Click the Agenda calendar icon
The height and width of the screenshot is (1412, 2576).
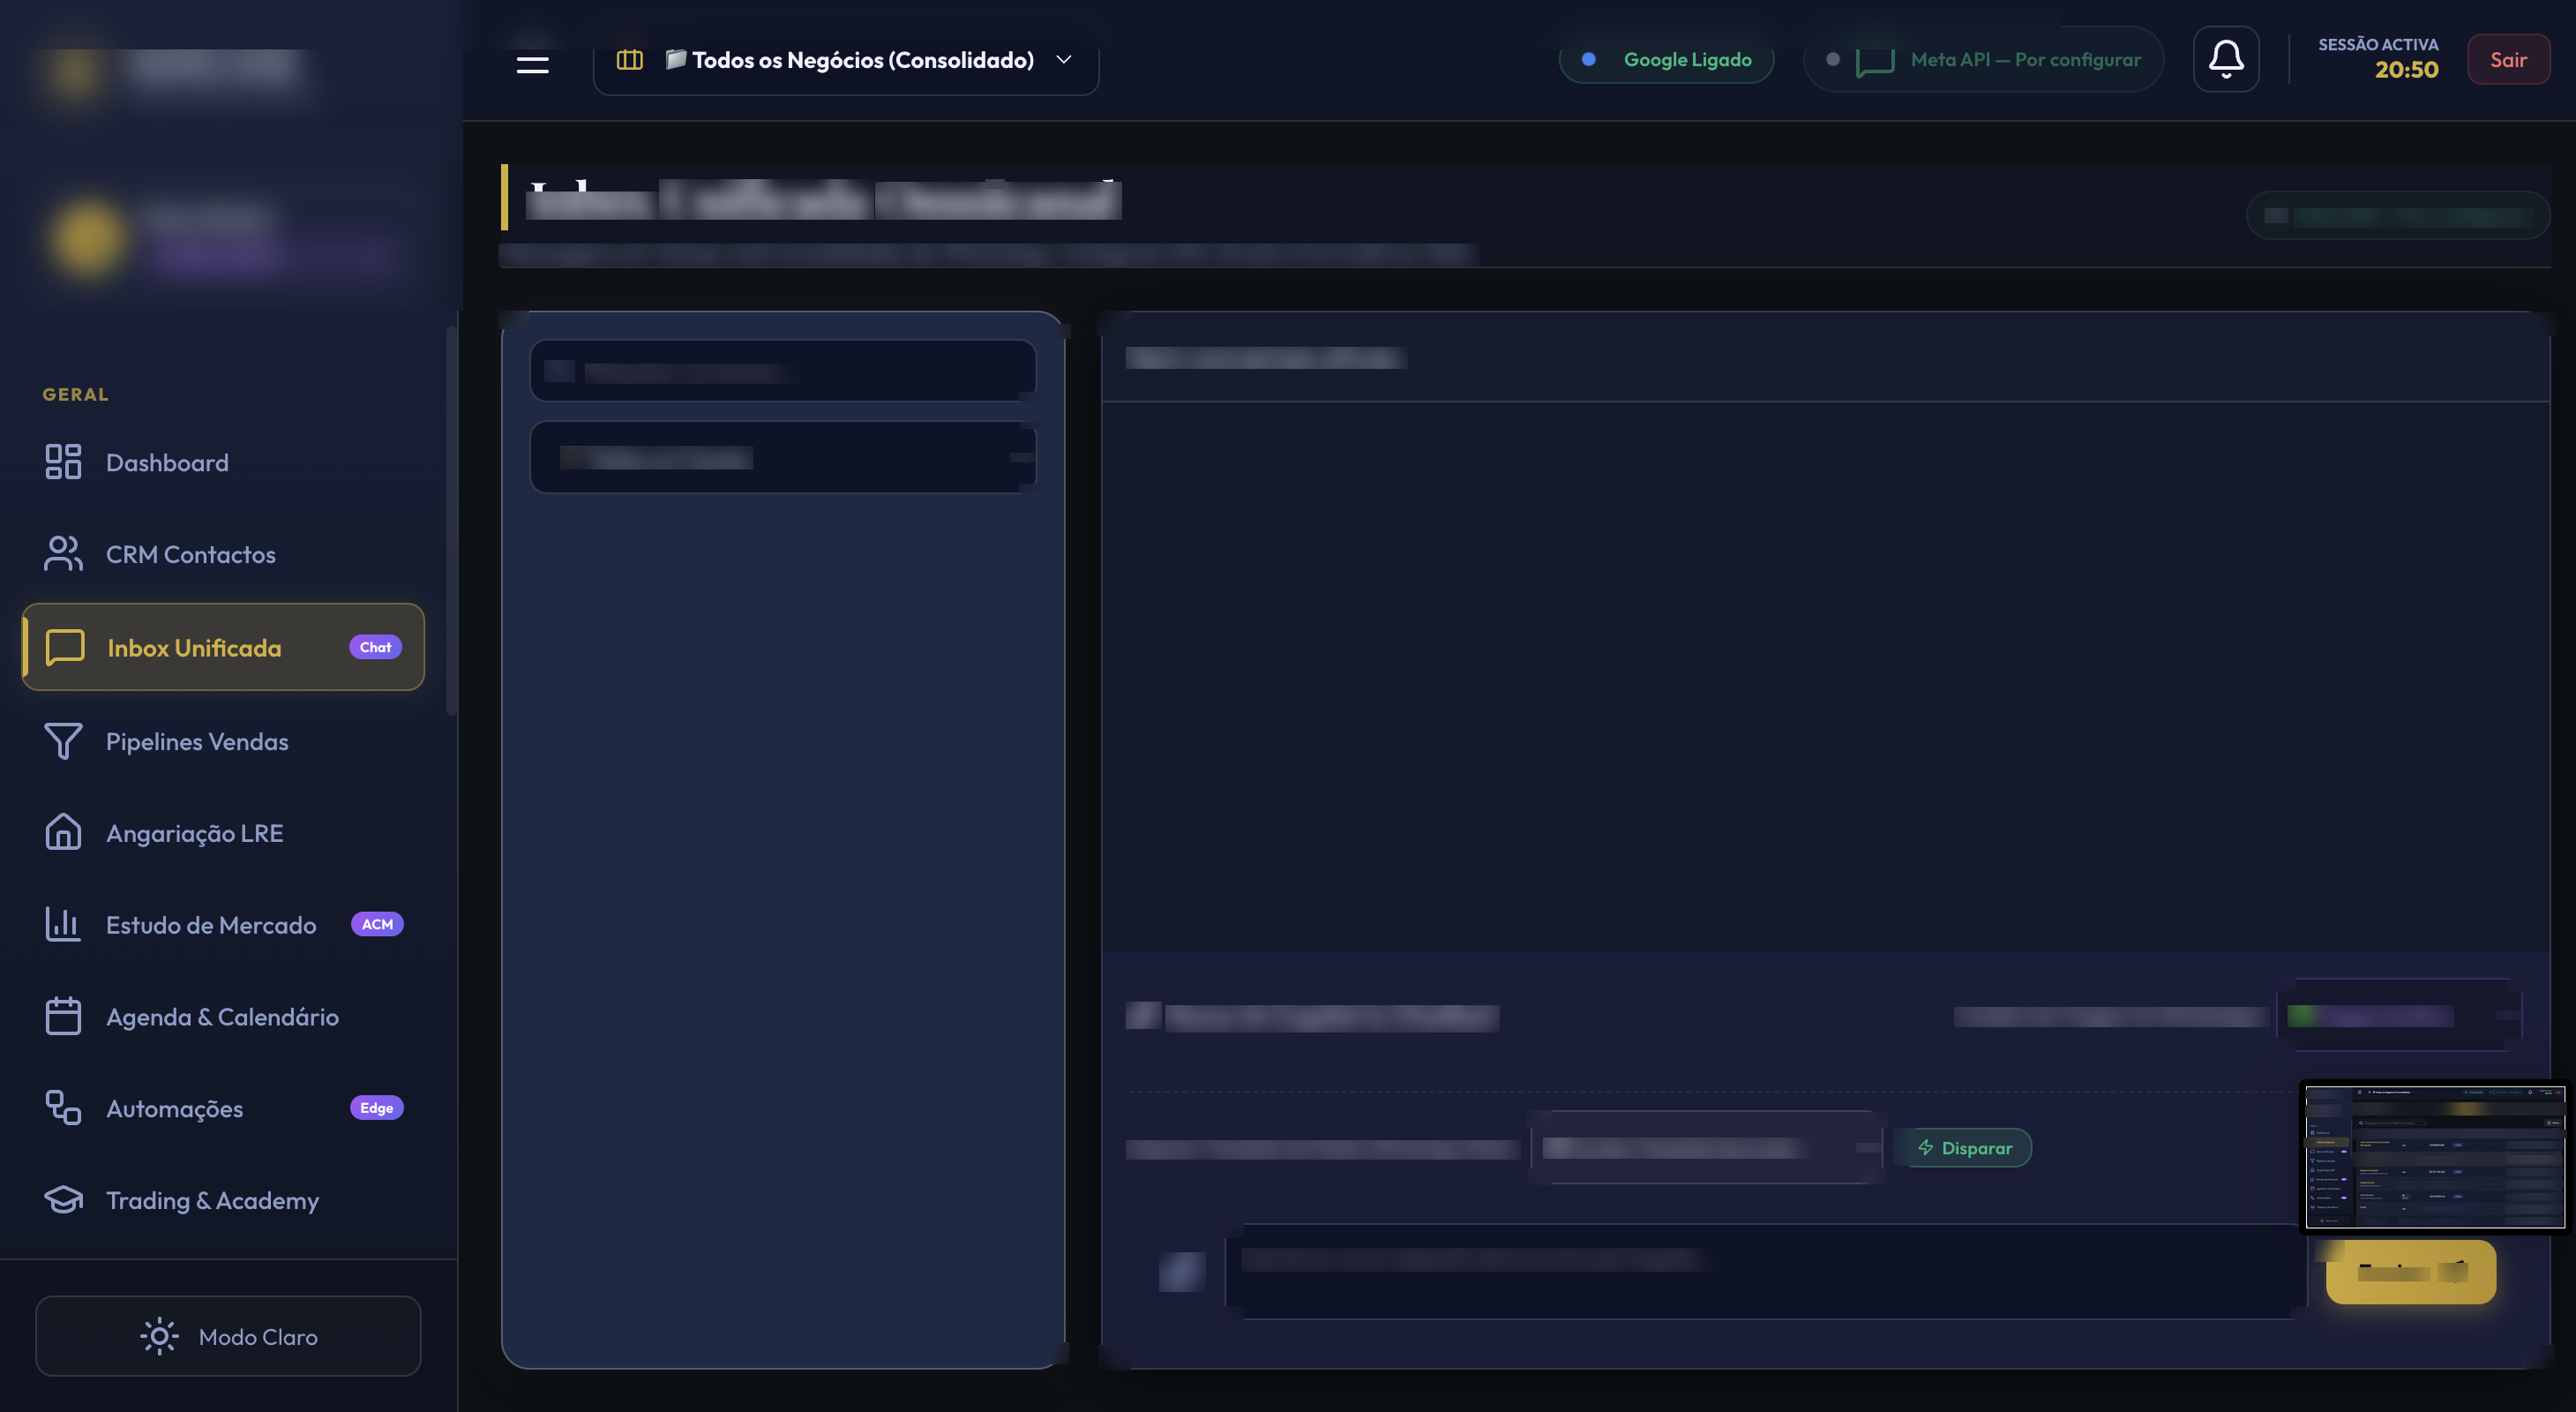[63, 1016]
